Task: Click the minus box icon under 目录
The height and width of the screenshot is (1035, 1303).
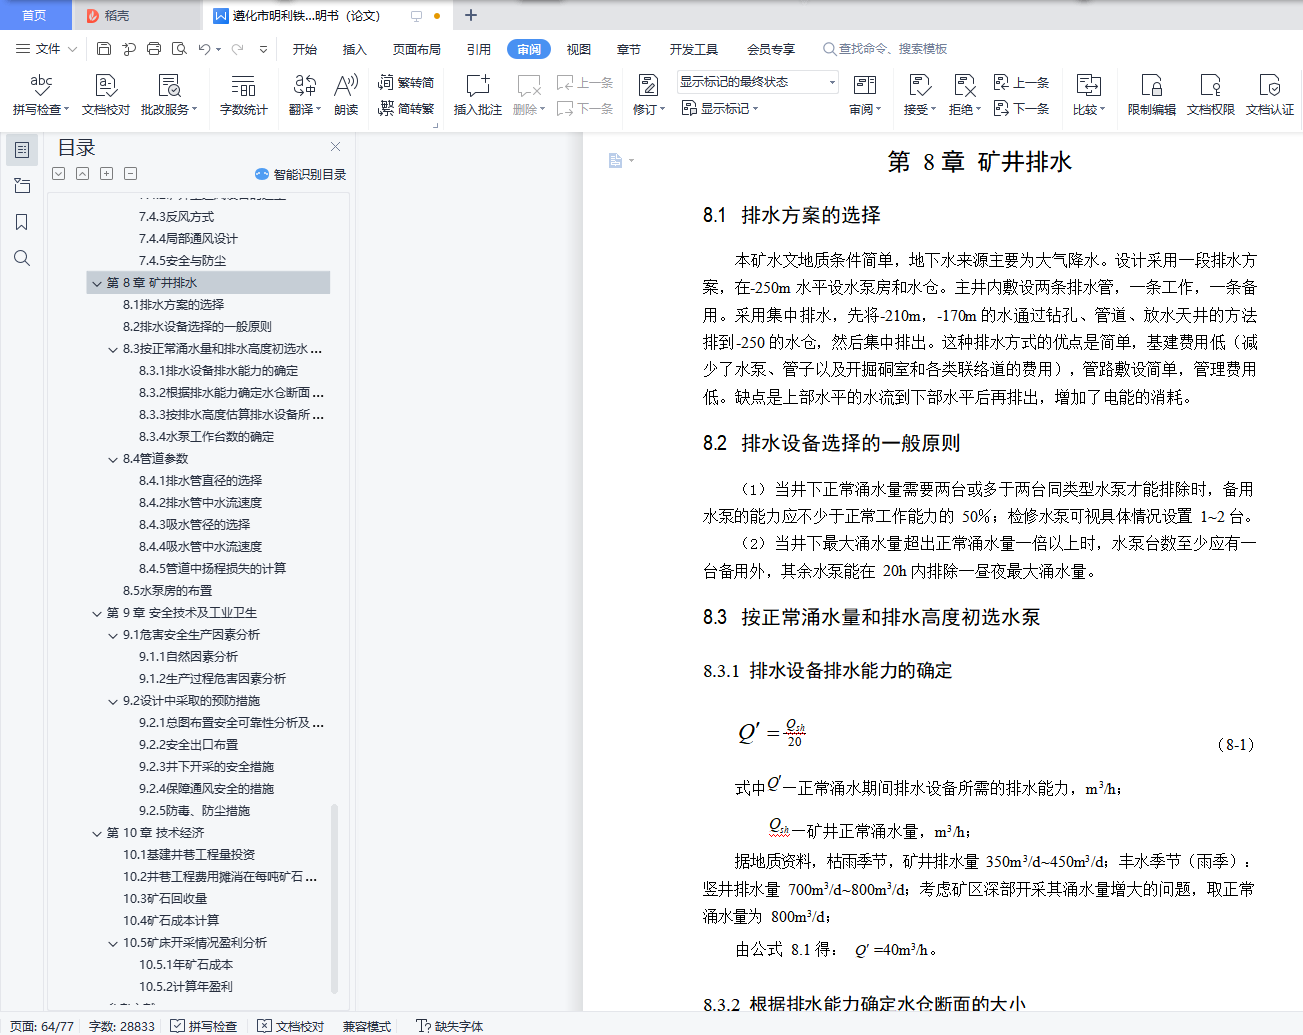Action: tap(131, 174)
